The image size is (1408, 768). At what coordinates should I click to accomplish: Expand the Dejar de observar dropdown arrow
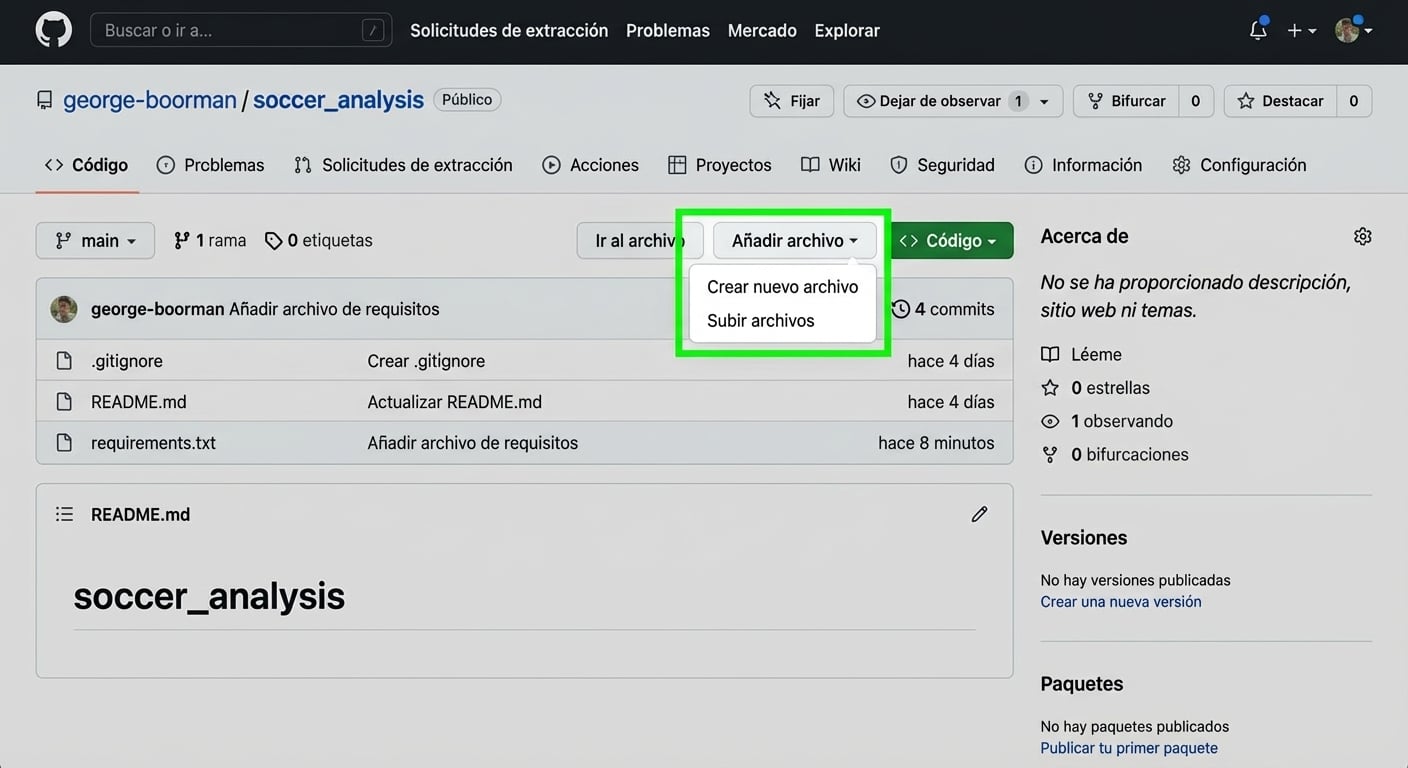pos(1045,101)
